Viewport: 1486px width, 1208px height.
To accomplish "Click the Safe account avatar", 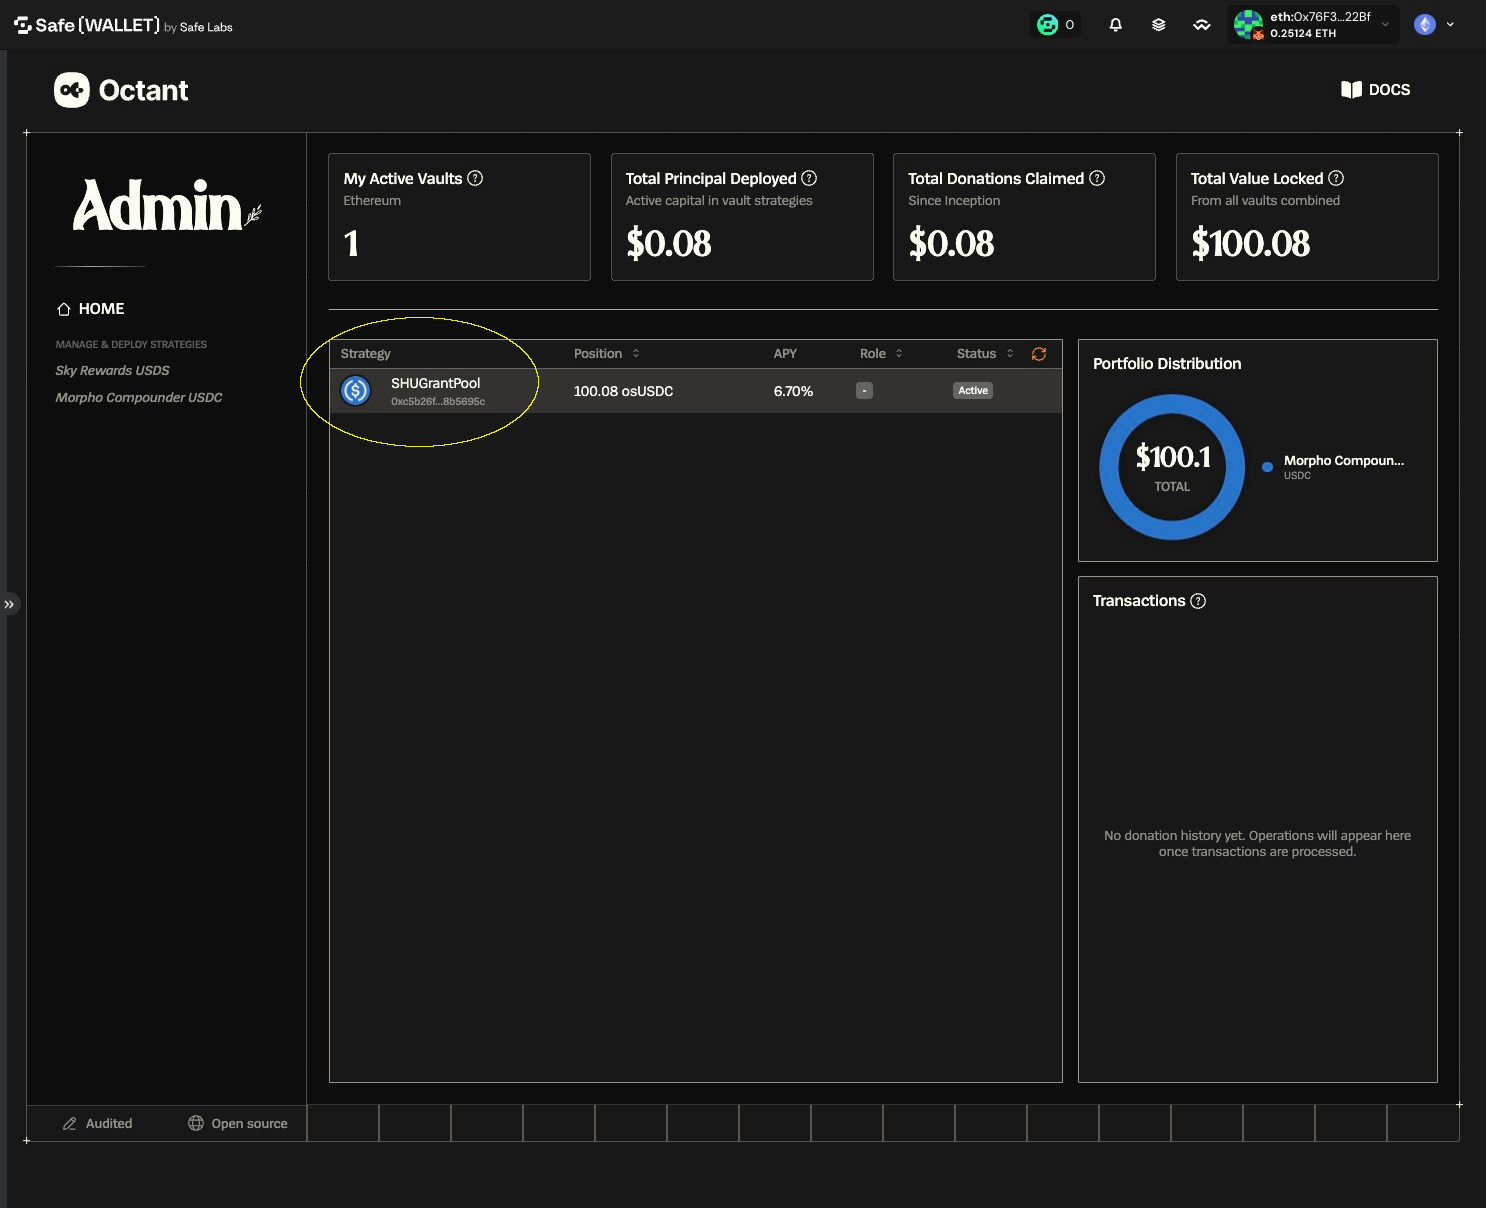I will (x=1248, y=25).
